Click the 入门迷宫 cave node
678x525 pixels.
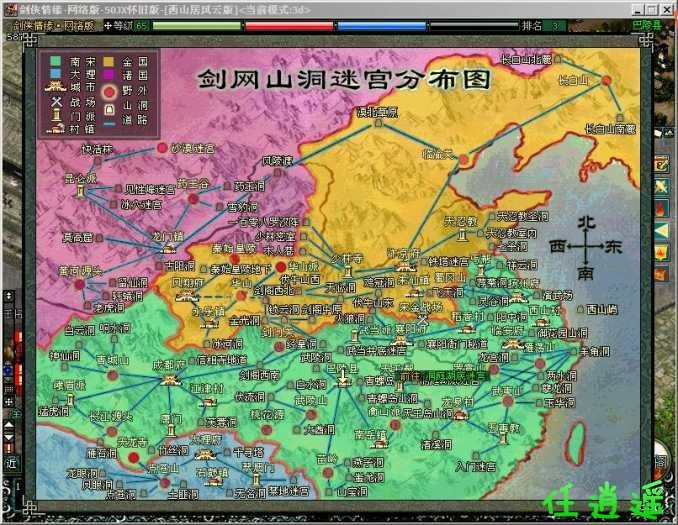pyautogui.click(x=476, y=456)
